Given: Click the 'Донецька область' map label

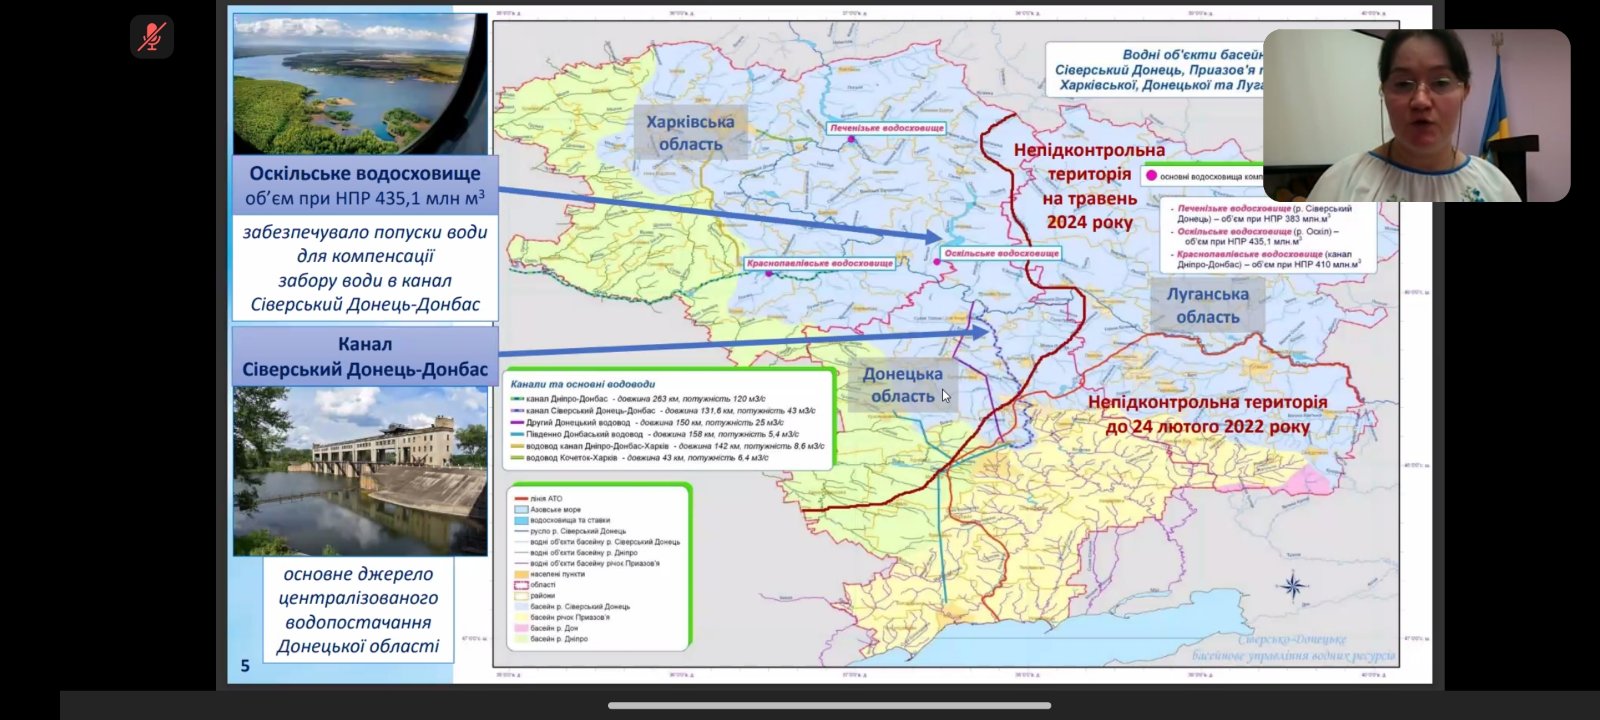Looking at the screenshot, I should [902, 385].
